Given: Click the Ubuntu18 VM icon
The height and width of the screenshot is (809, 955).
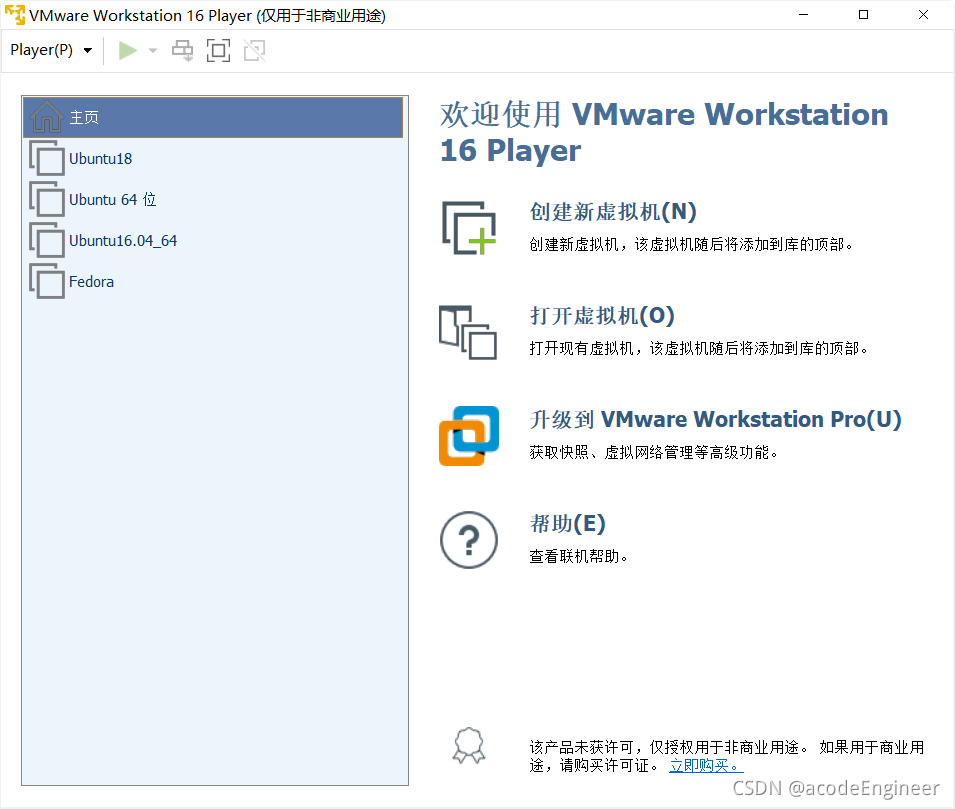Looking at the screenshot, I should (47, 159).
